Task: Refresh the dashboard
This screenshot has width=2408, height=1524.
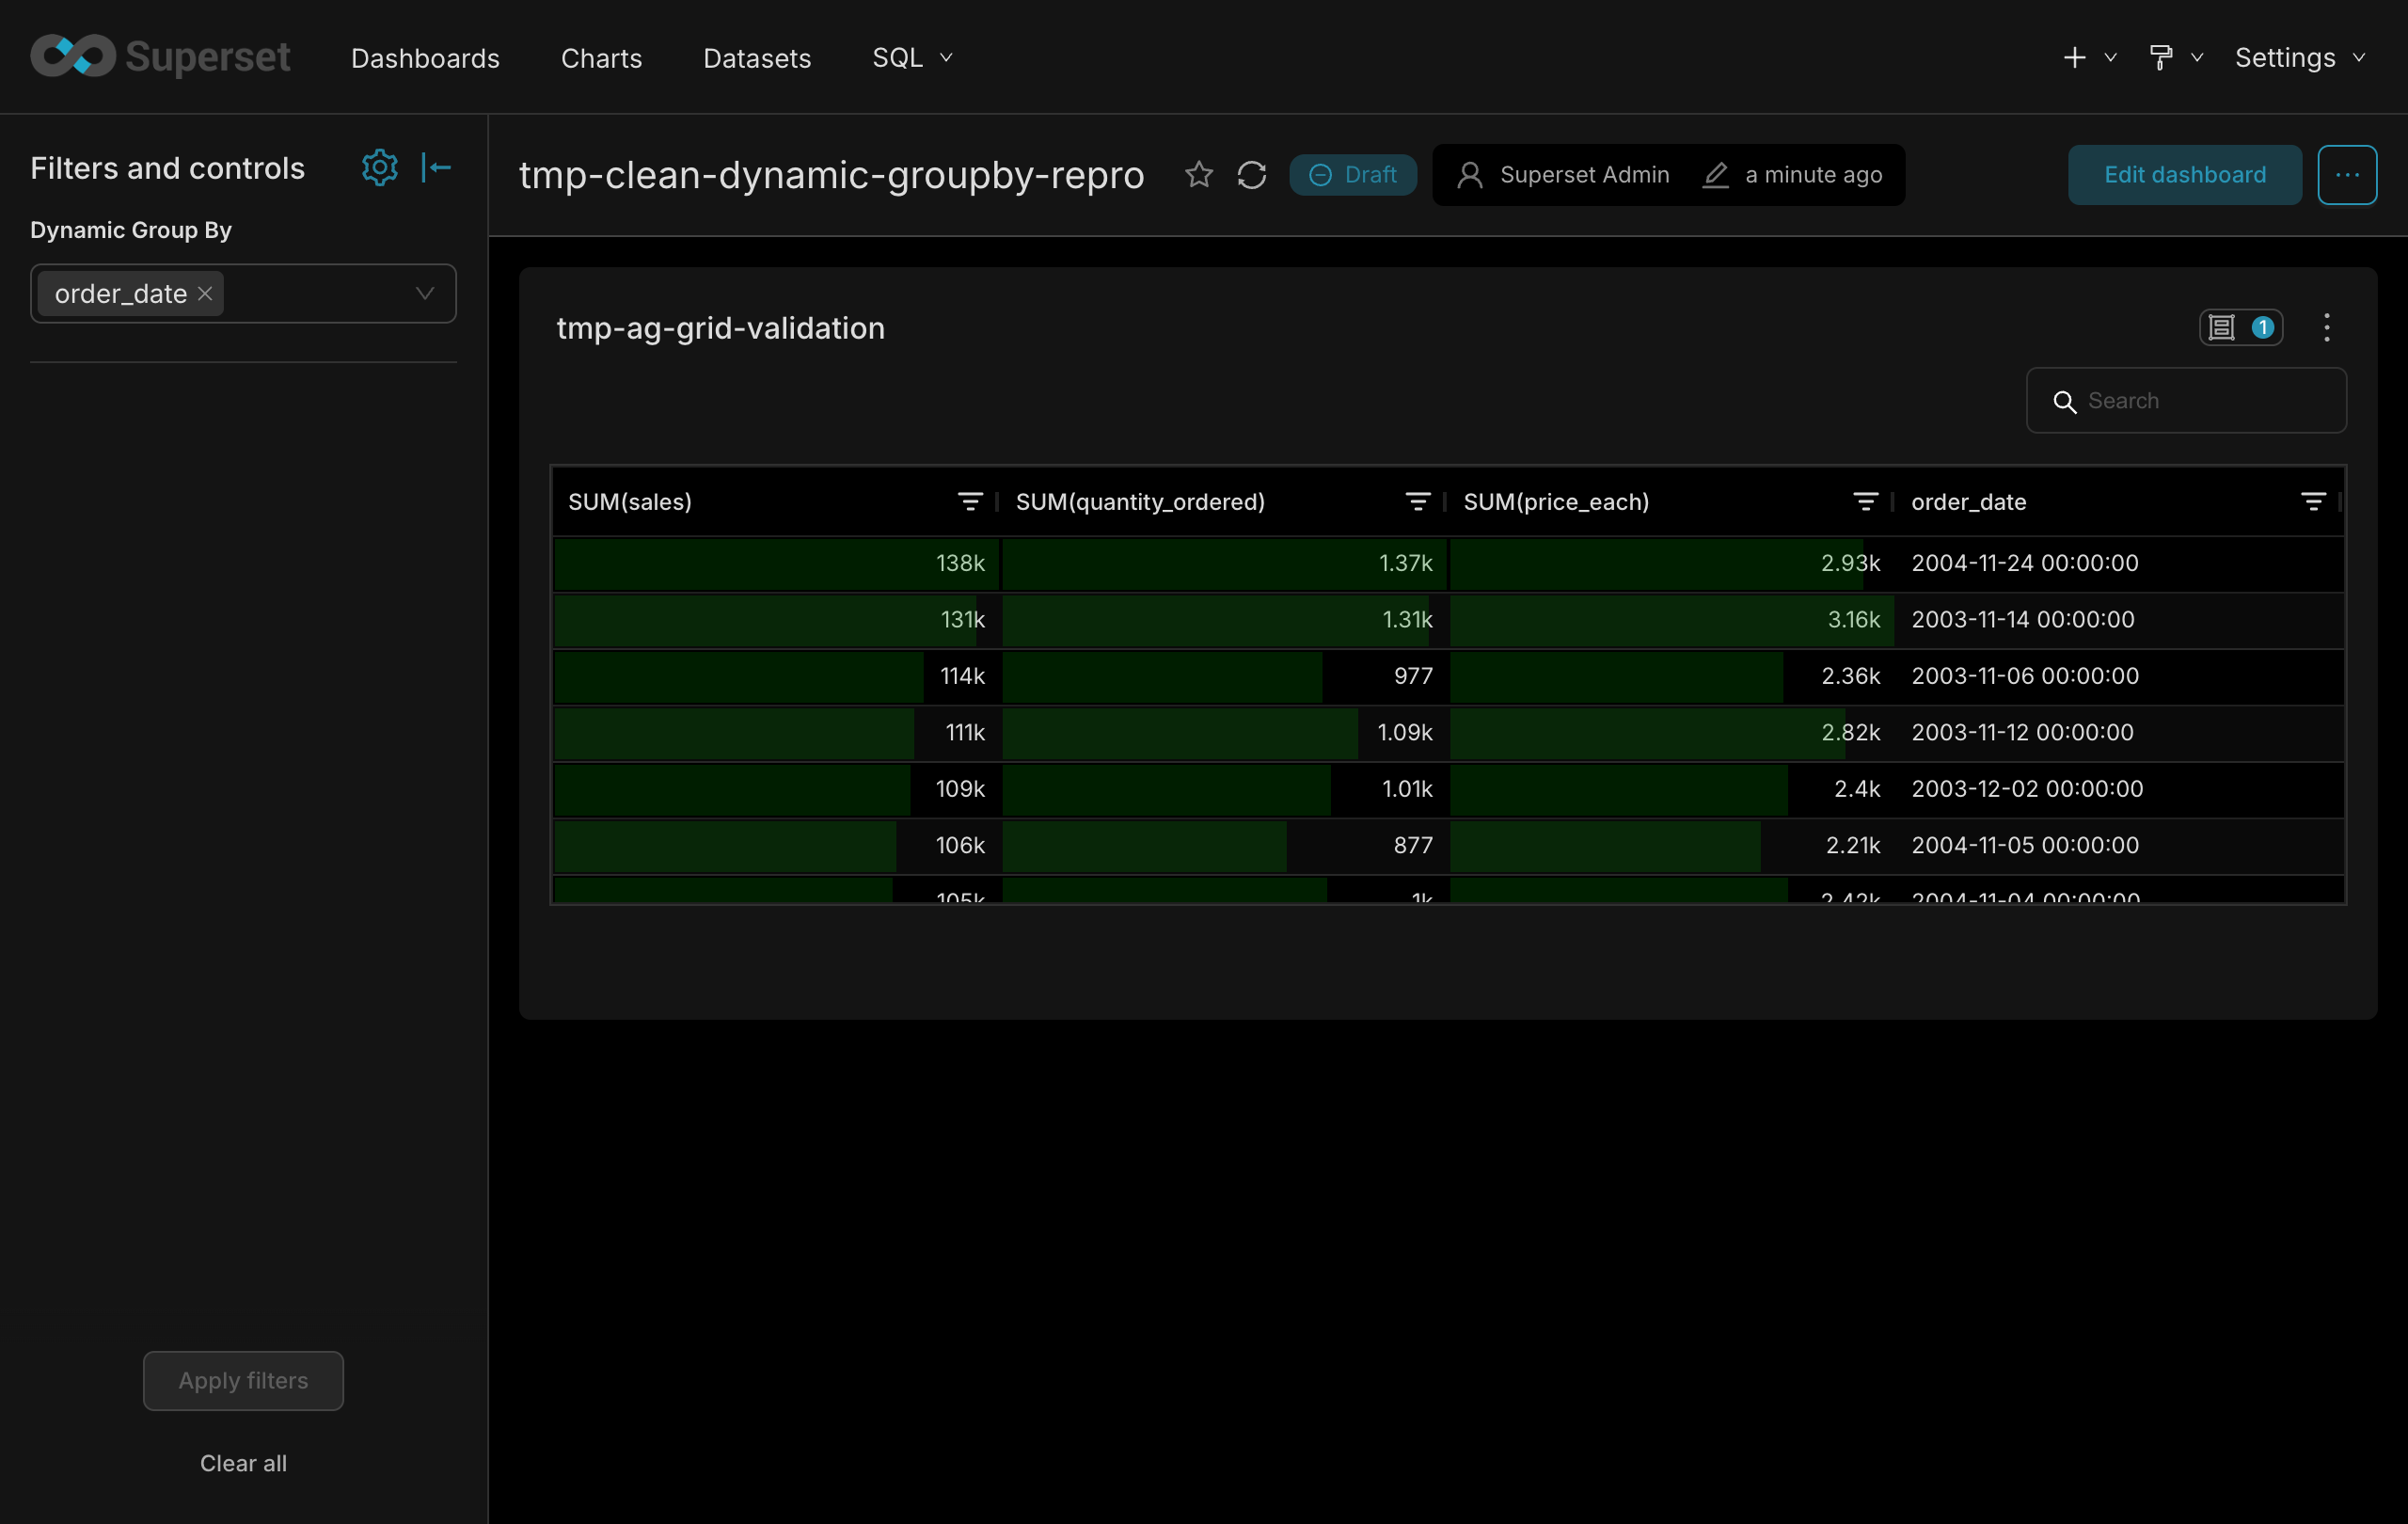Action: click(x=1251, y=175)
